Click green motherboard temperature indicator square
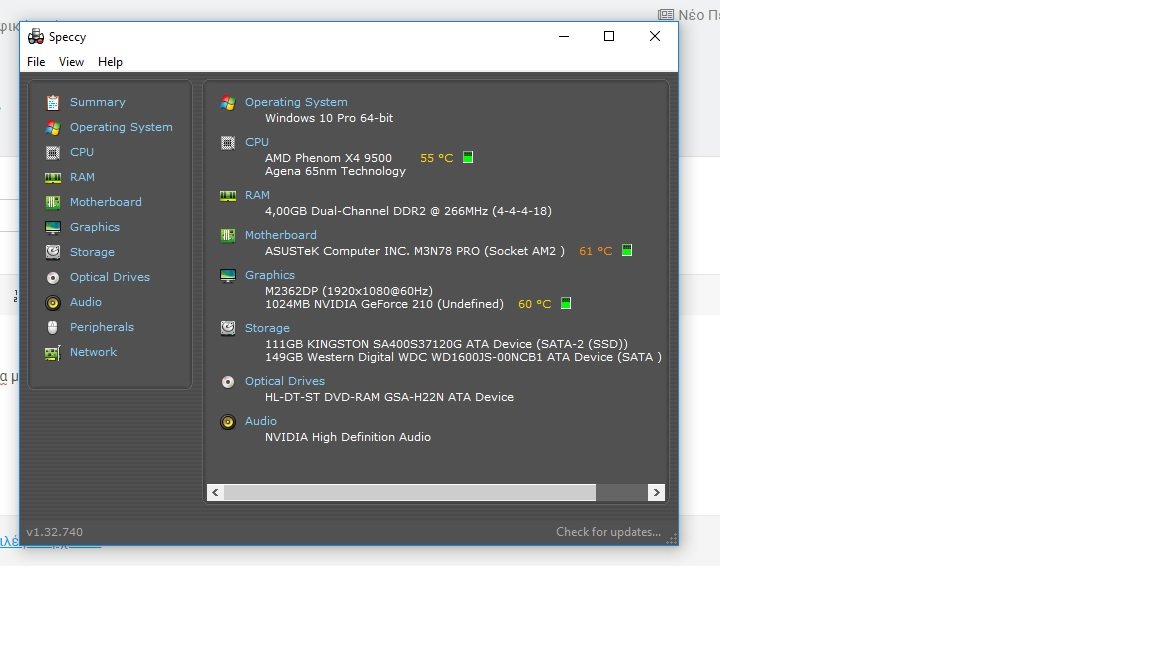This screenshot has width=1152, height=648. tap(627, 250)
